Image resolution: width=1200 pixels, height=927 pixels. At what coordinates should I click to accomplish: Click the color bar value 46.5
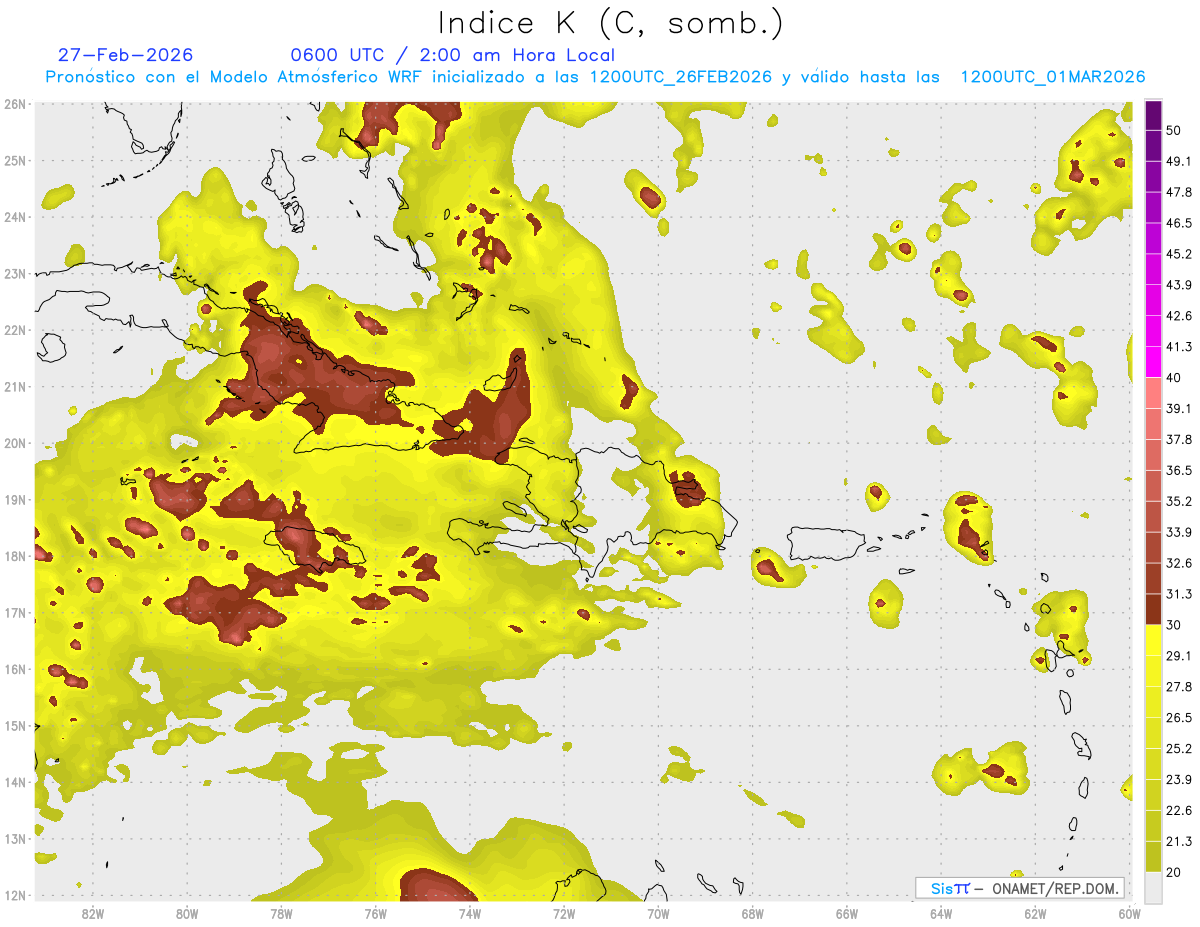coord(1179,222)
